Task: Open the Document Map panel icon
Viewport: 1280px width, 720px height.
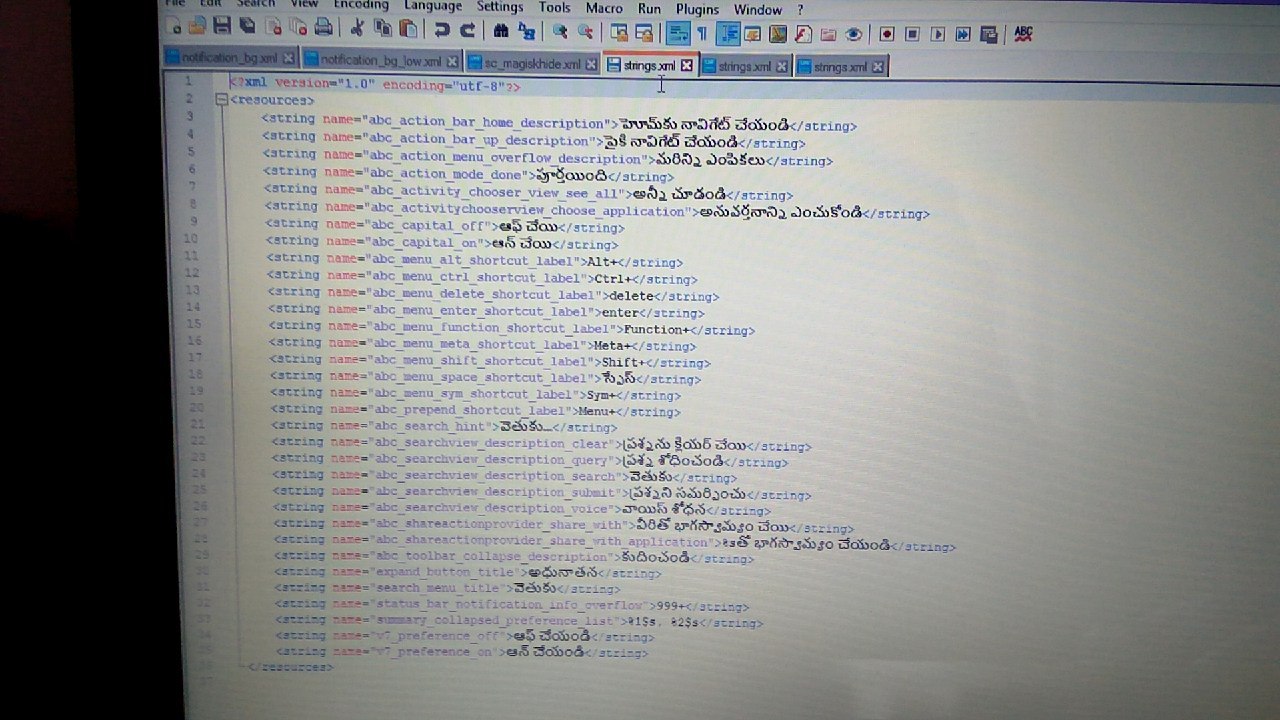Action: [778, 34]
